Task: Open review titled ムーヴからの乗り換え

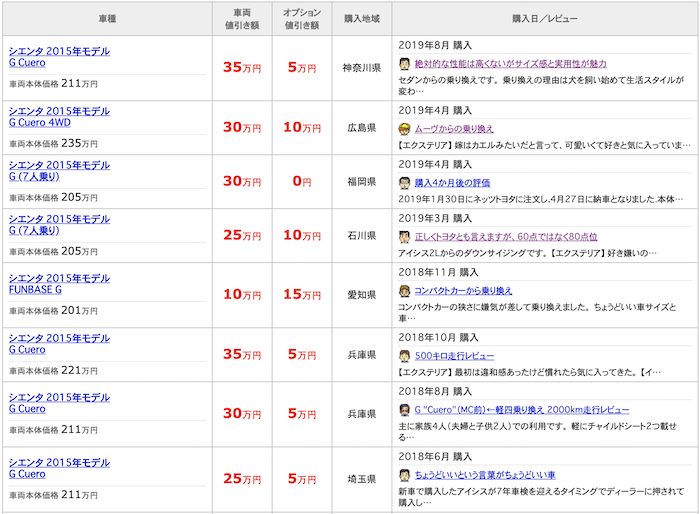Action: coord(454,129)
